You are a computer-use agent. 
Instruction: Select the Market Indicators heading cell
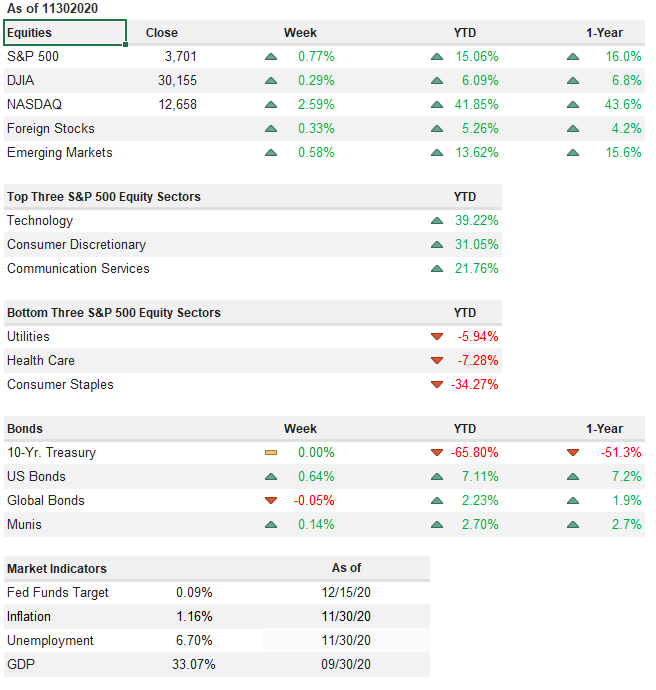[57, 569]
